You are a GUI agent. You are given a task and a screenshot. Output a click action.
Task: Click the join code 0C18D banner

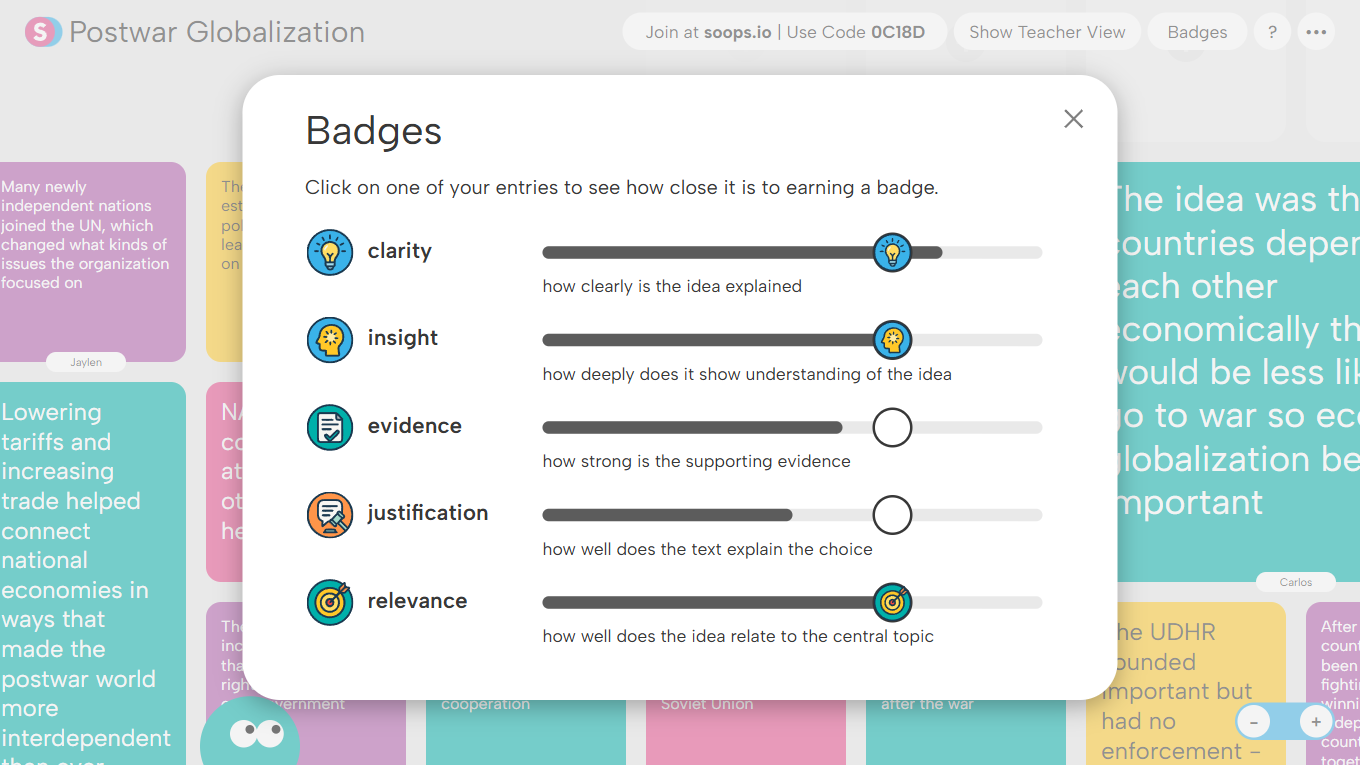point(785,31)
